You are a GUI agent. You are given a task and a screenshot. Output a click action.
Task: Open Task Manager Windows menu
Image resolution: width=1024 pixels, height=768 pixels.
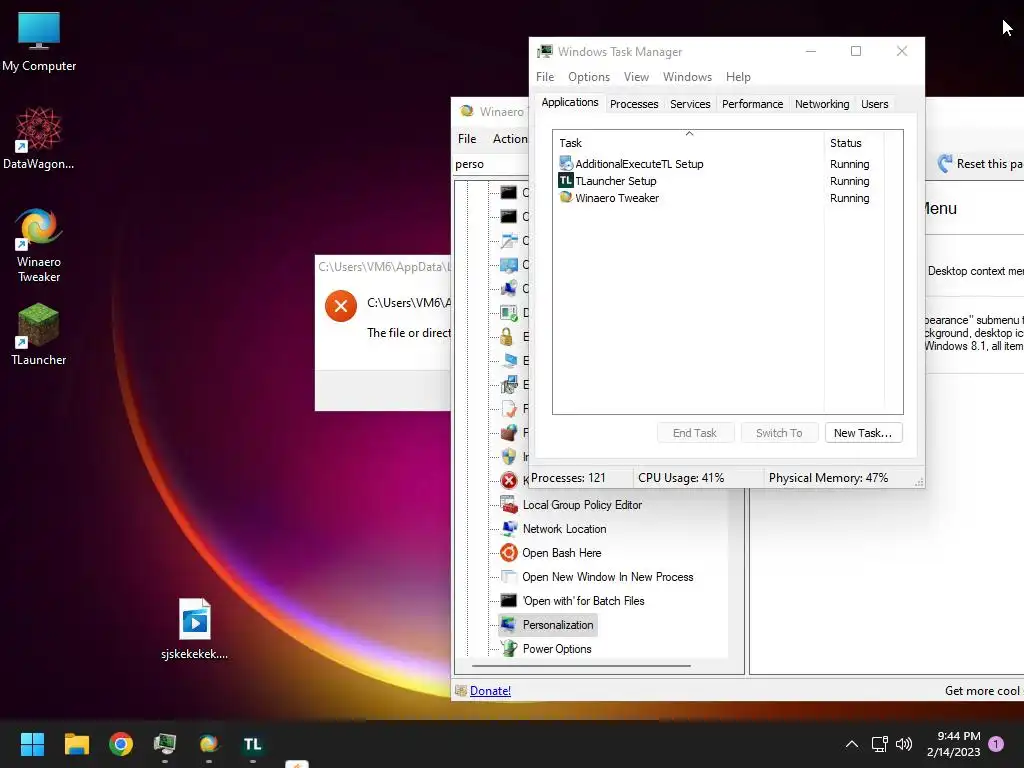point(687,77)
